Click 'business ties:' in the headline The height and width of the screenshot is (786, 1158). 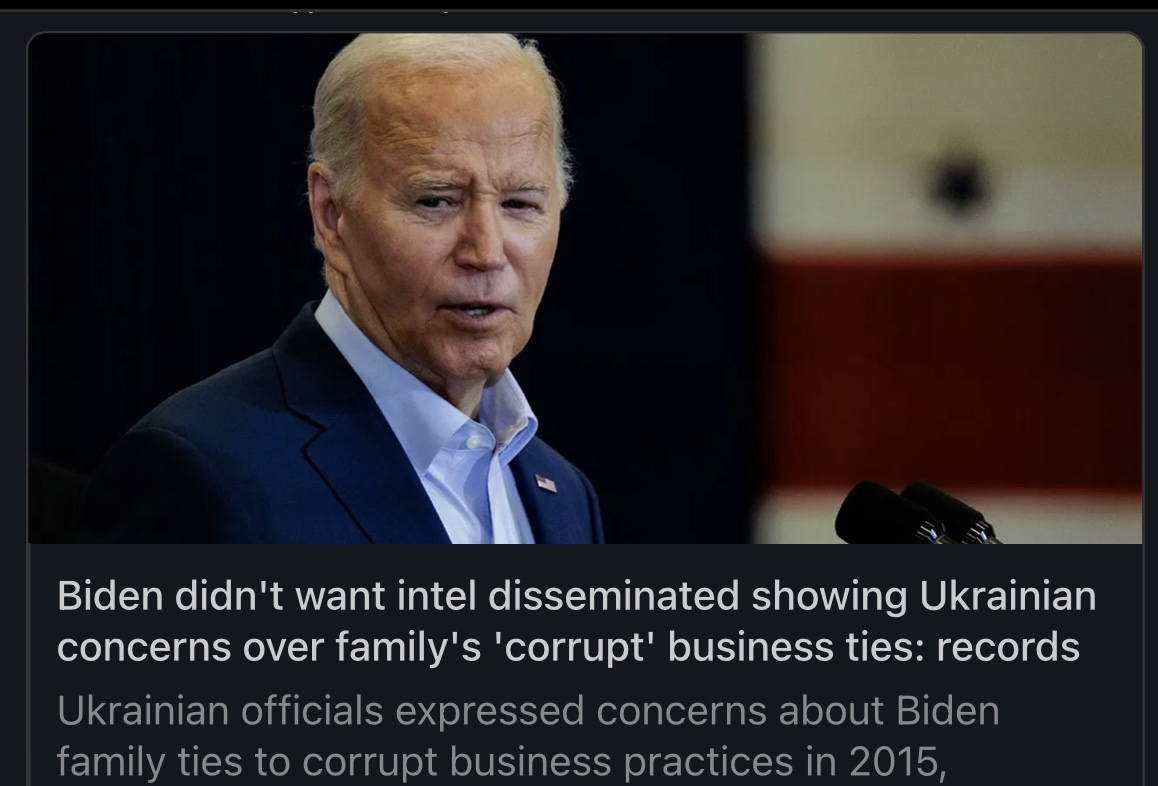click(x=796, y=647)
